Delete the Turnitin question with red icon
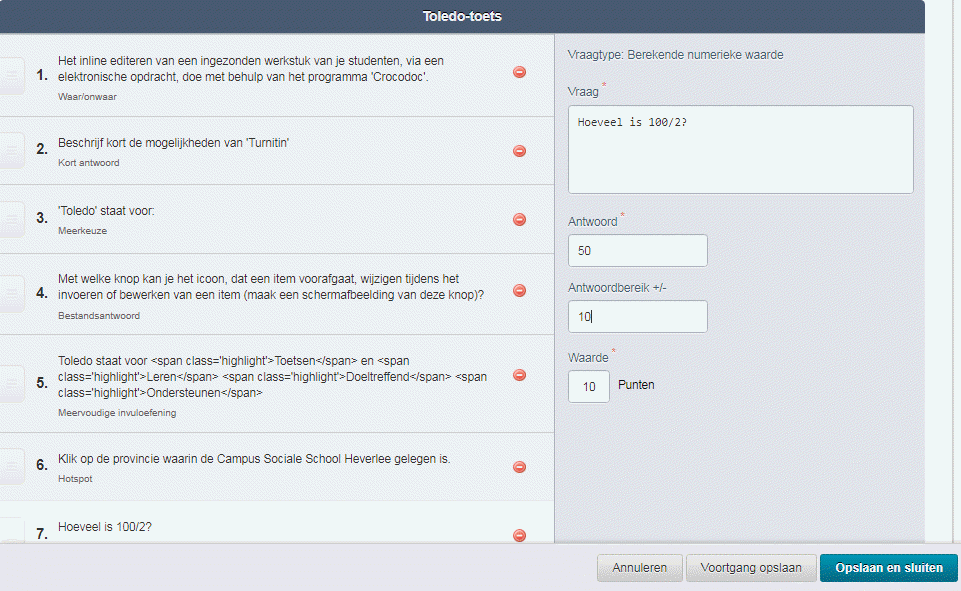Viewport: 961px width, 591px height. (x=519, y=151)
